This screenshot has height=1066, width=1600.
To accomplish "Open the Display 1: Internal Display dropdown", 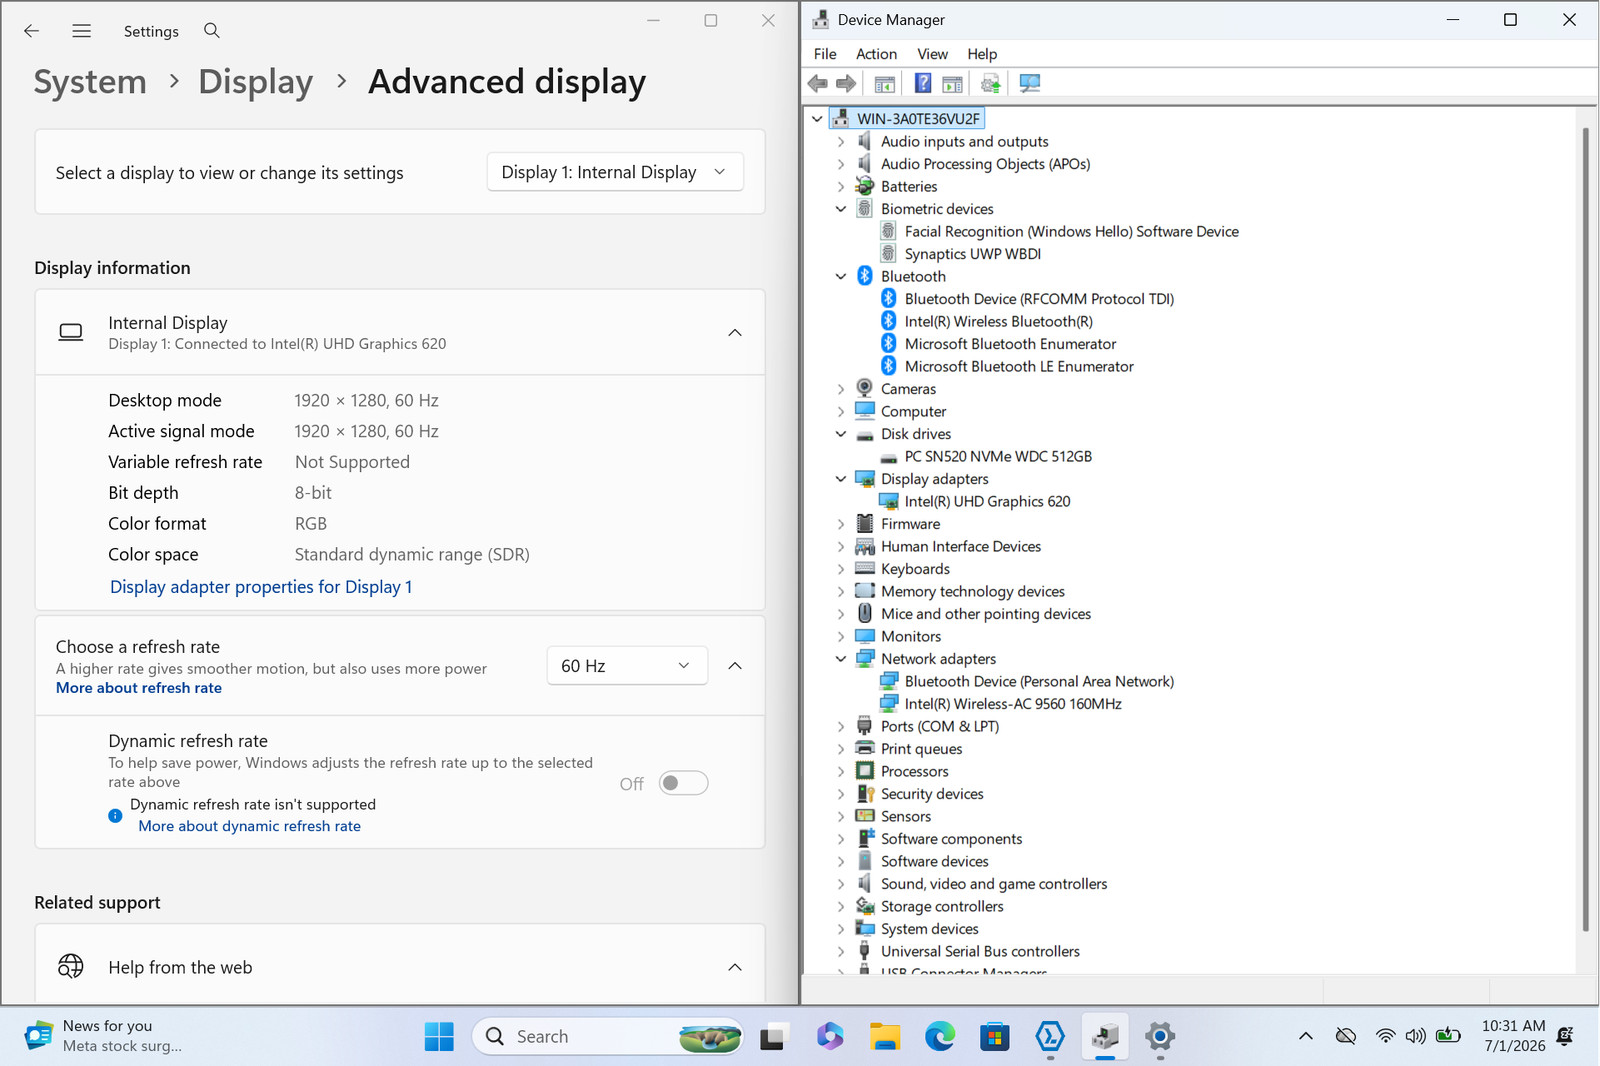I will pyautogui.click(x=615, y=172).
